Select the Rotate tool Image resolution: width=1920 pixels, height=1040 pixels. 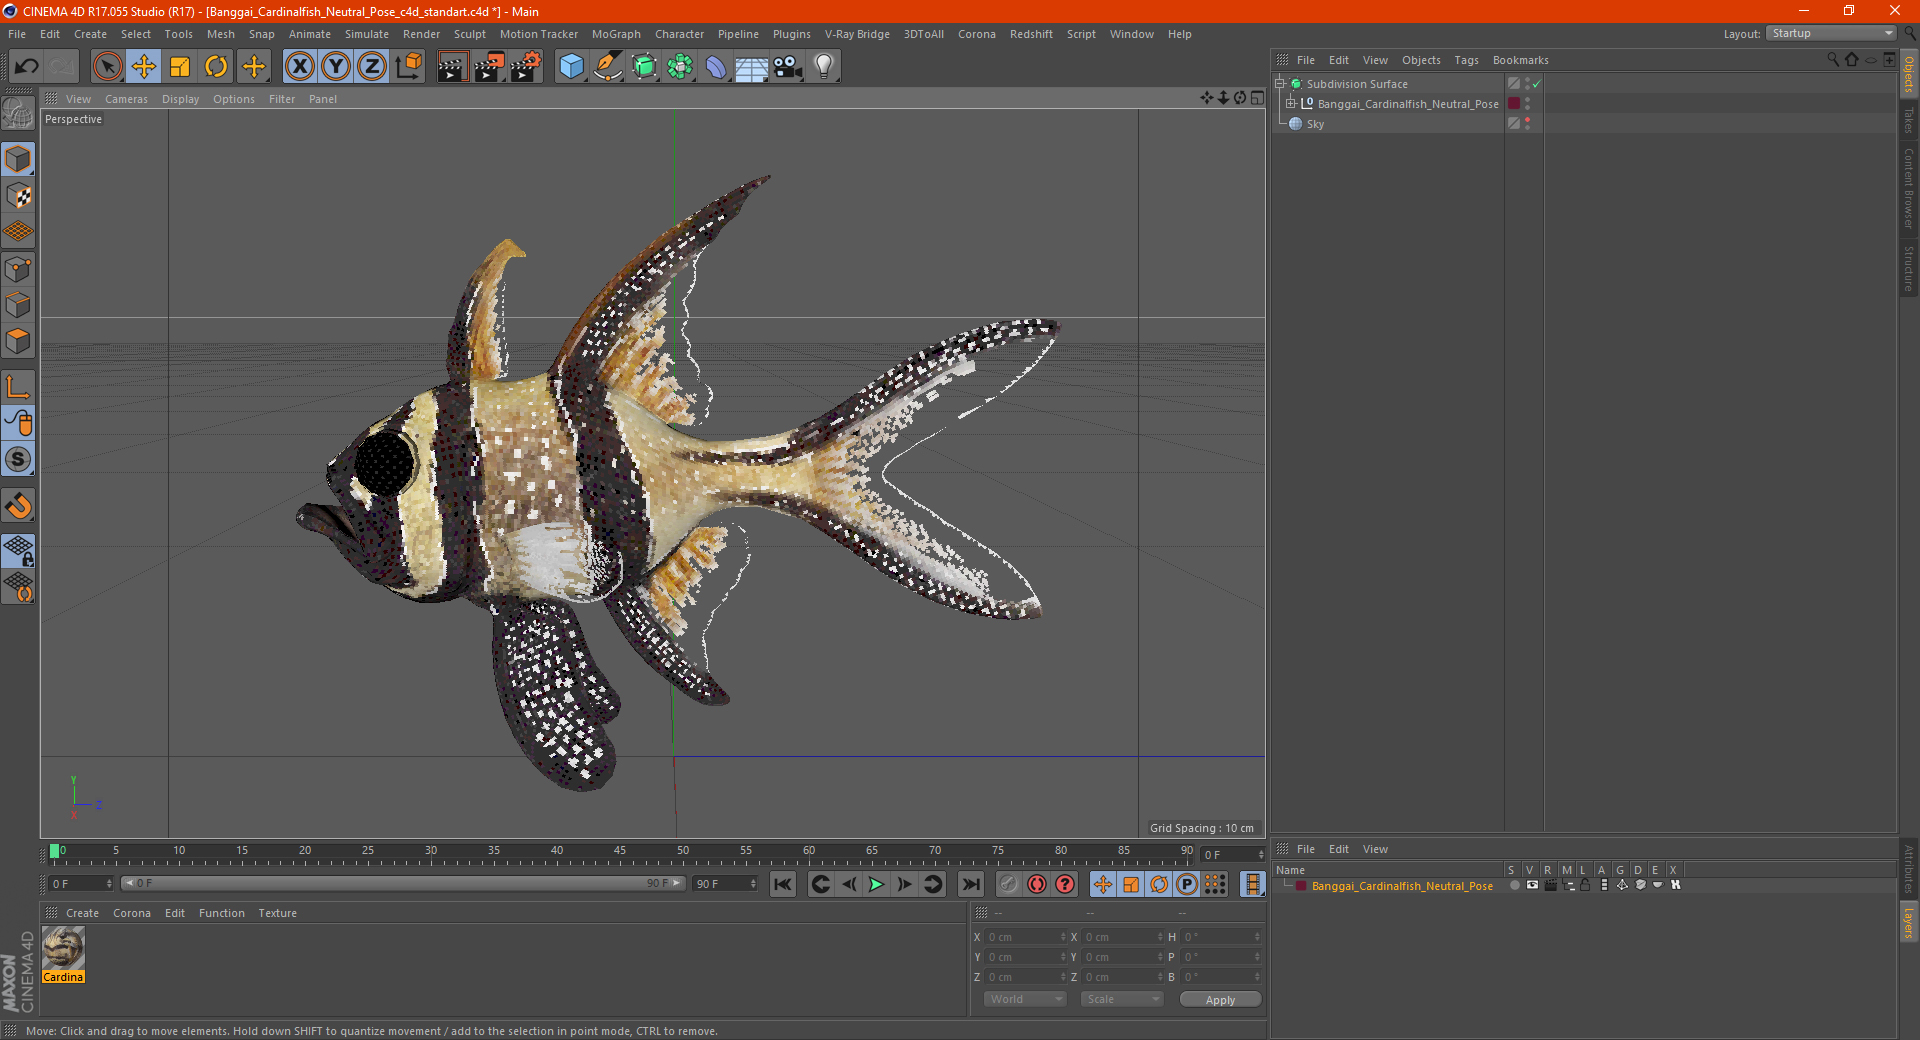pyautogui.click(x=216, y=67)
